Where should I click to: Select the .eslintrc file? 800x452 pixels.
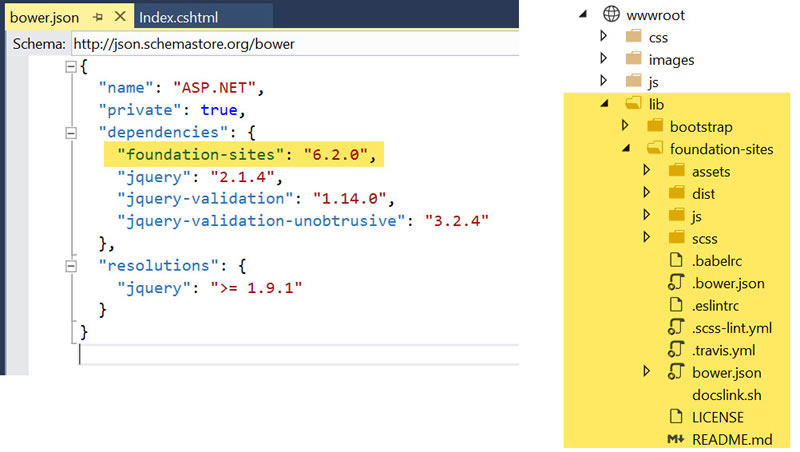pos(715,306)
